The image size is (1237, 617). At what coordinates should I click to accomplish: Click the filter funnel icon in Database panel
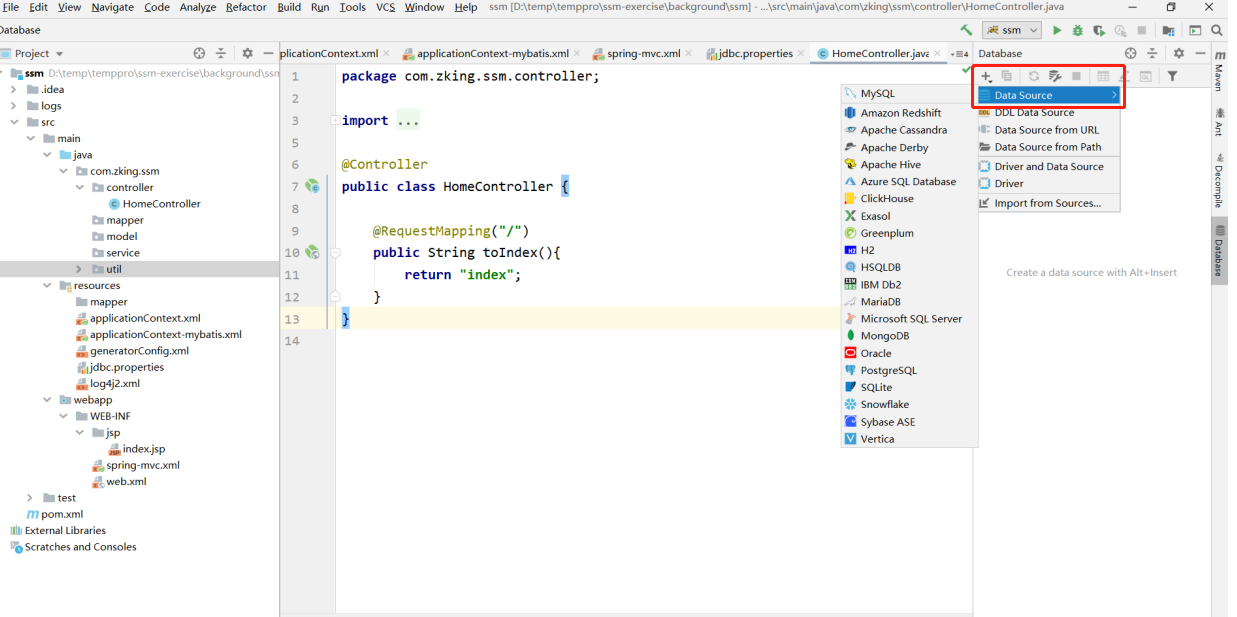(x=1172, y=76)
